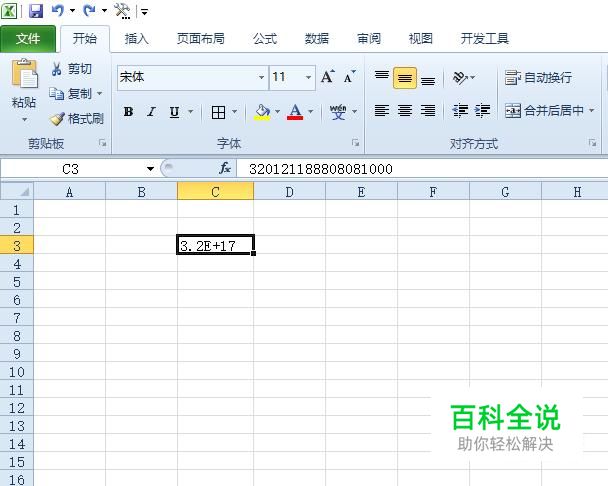Image resolution: width=608 pixels, height=486 pixels.
Task: Switch to the 审阅 tab
Action: pyautogui.click(x=369, y=38)
